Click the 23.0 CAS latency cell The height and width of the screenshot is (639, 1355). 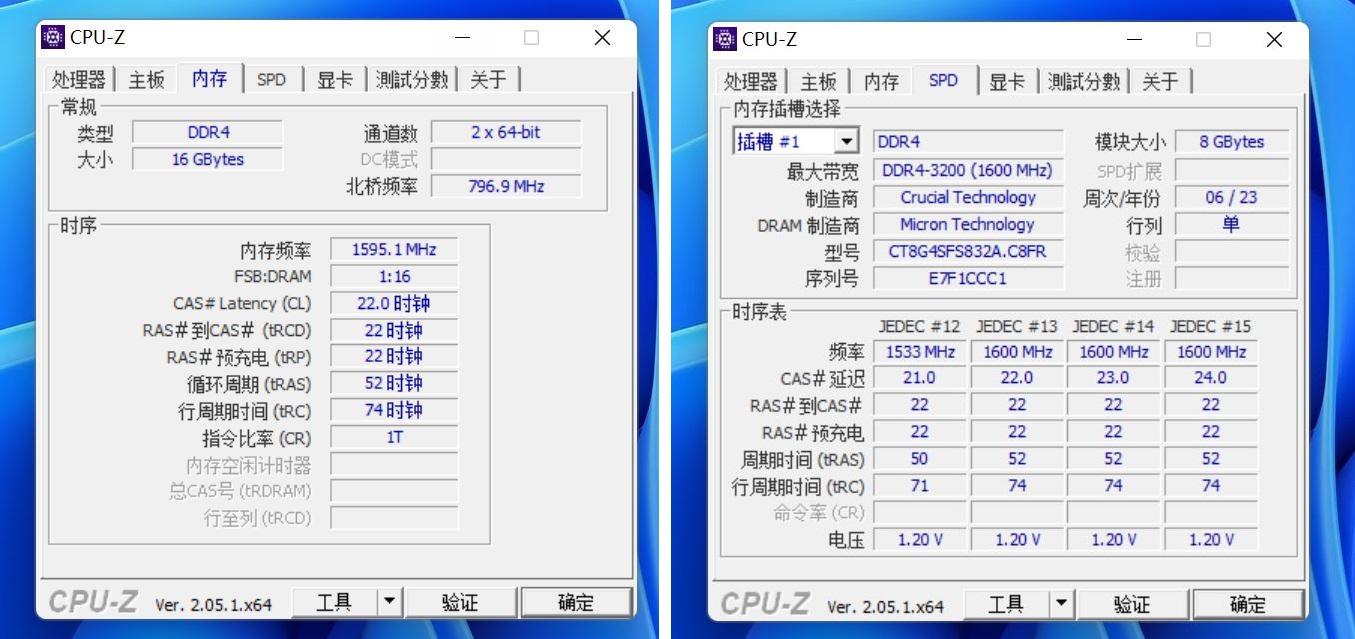[1113, 378]
